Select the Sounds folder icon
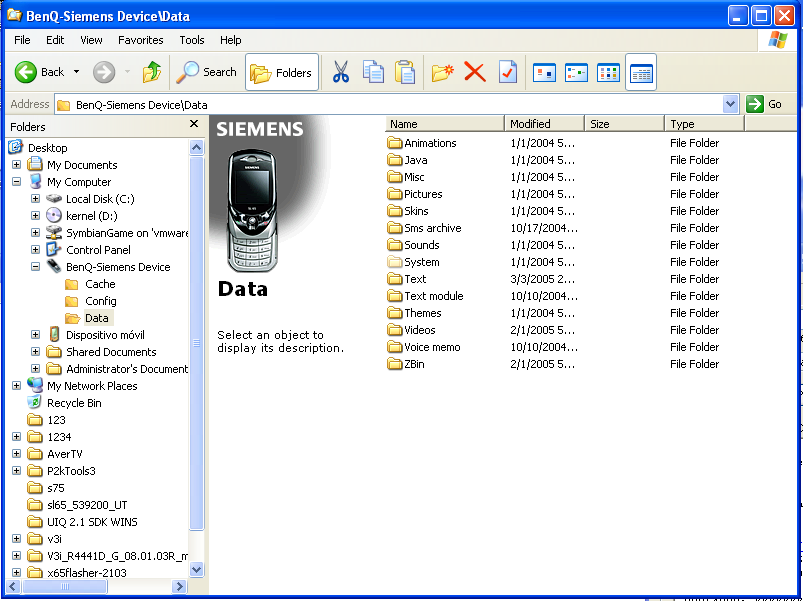 coord(394,245)
